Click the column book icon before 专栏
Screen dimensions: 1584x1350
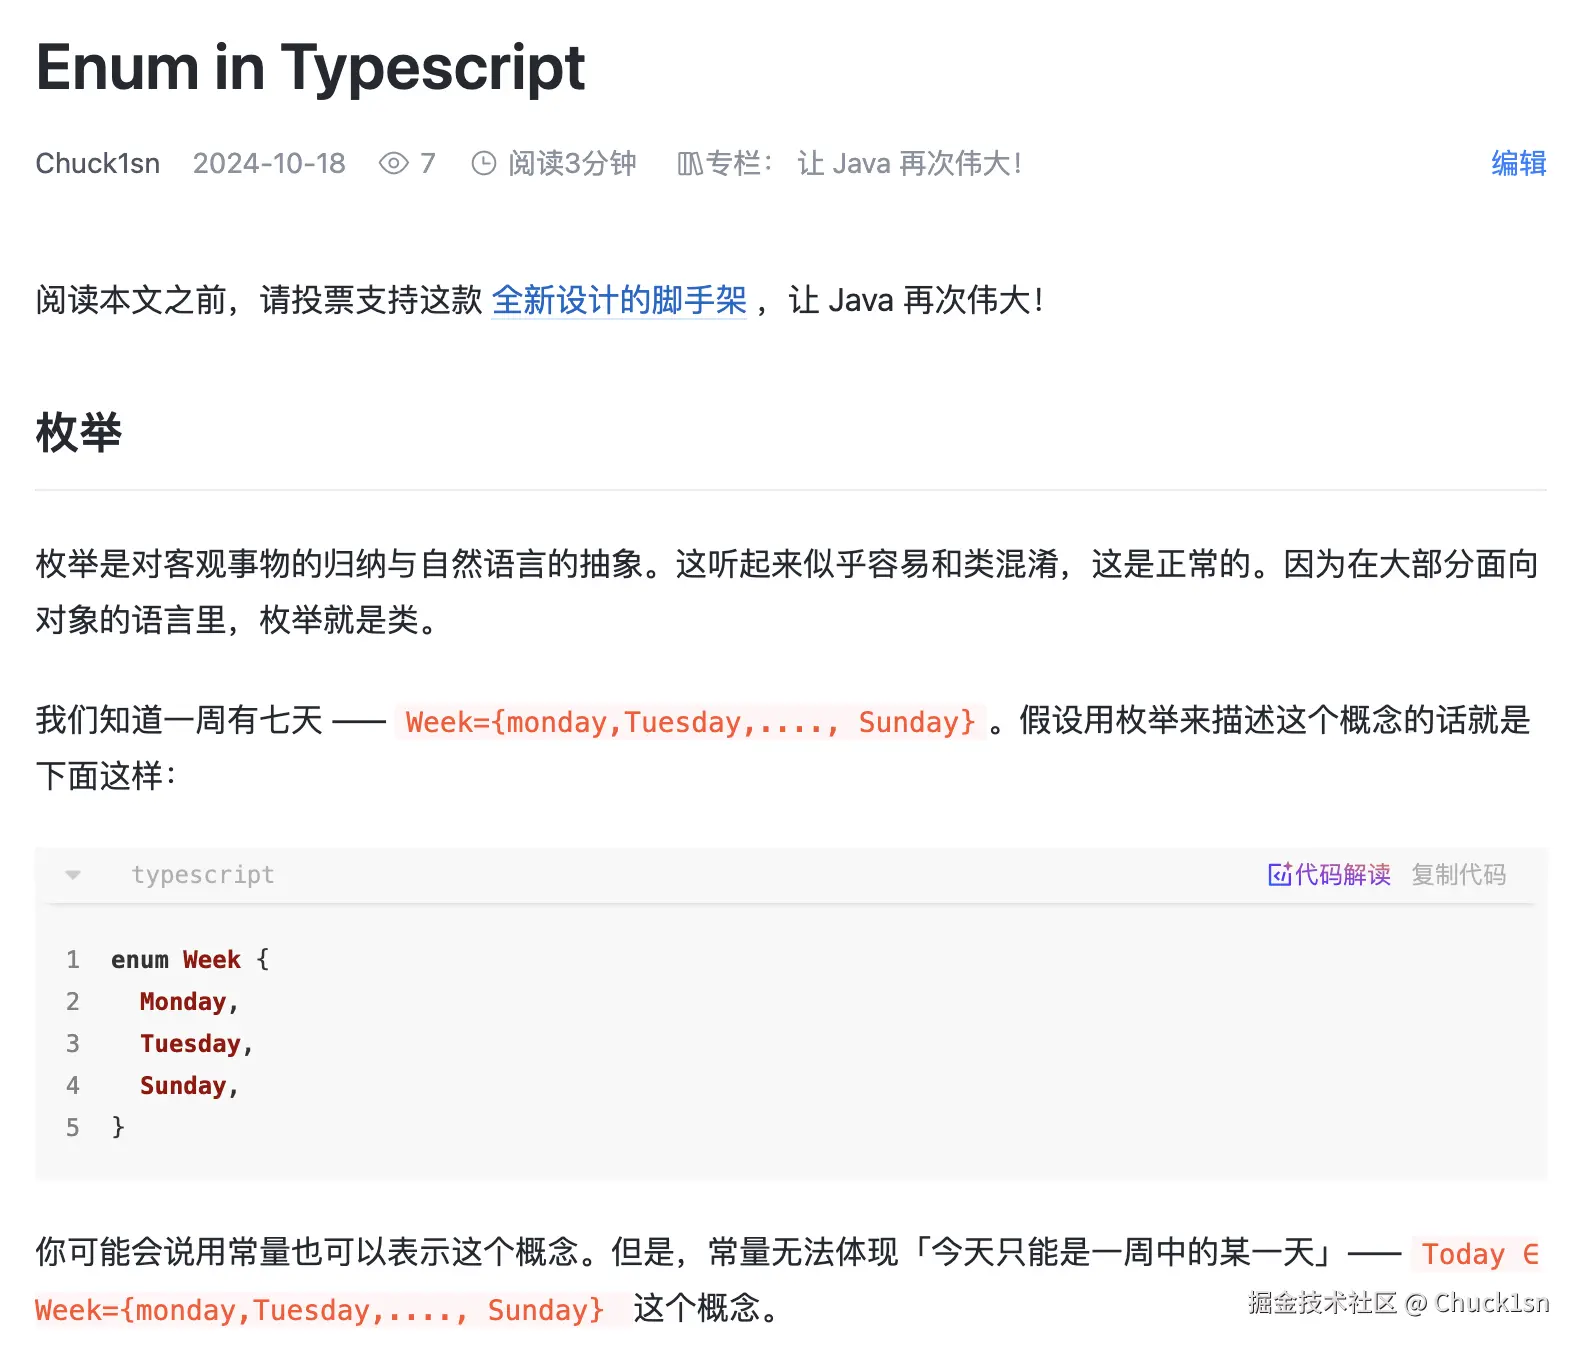tap(690, 163)
